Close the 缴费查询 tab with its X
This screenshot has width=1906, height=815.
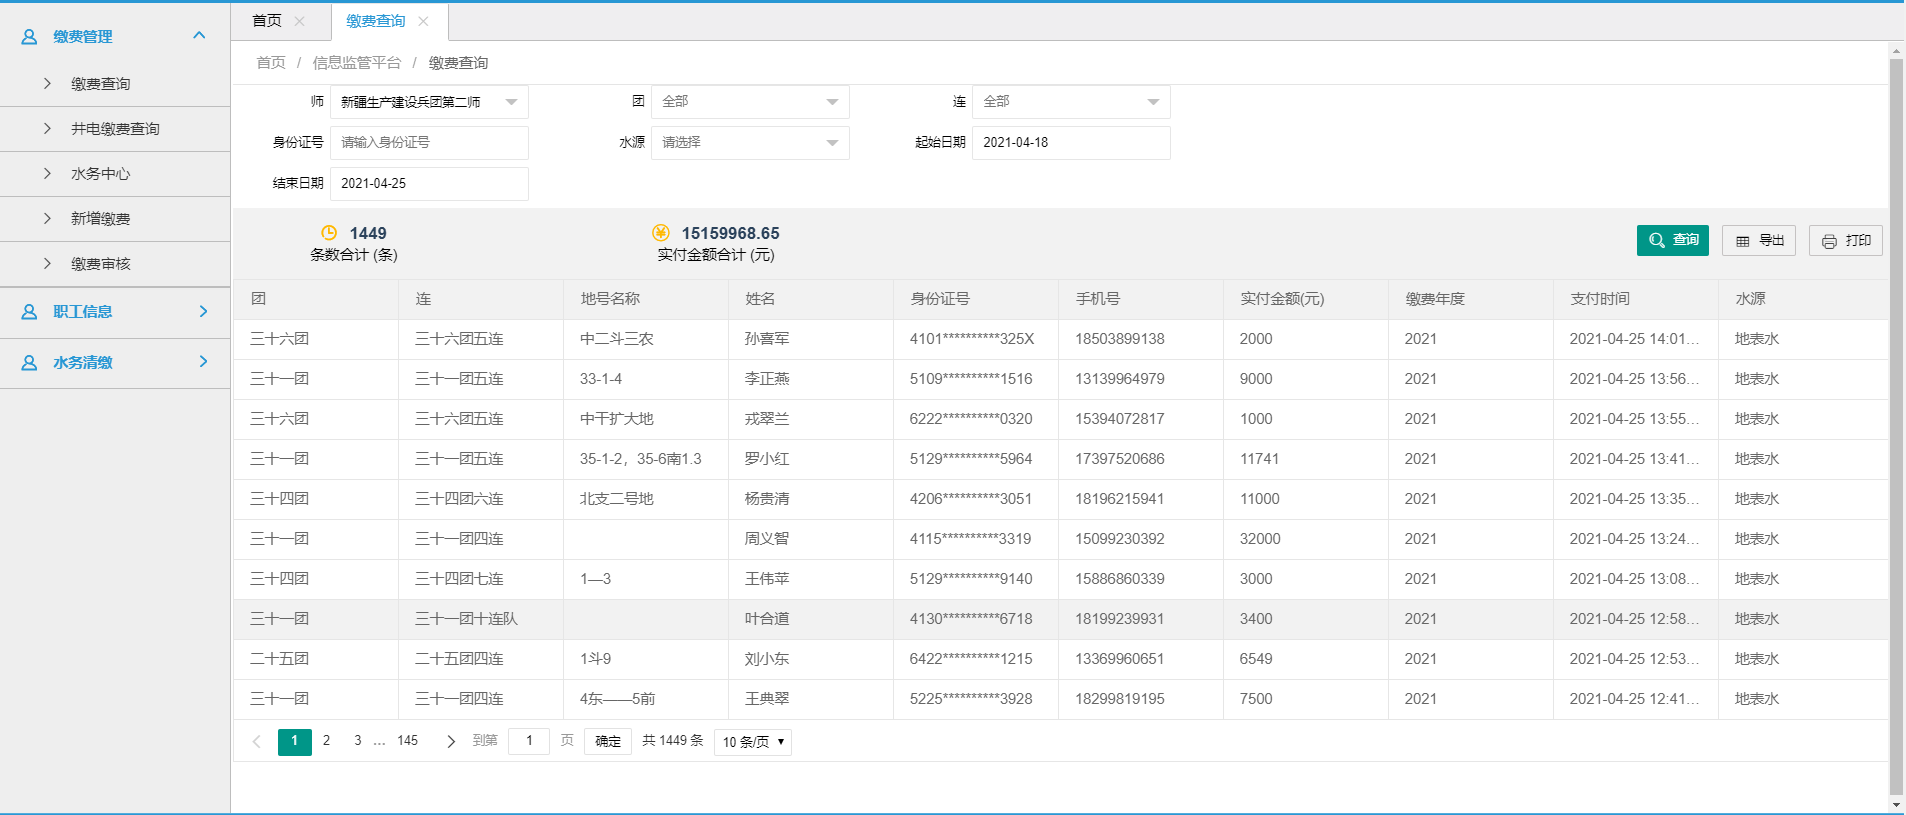pos(424,21)
